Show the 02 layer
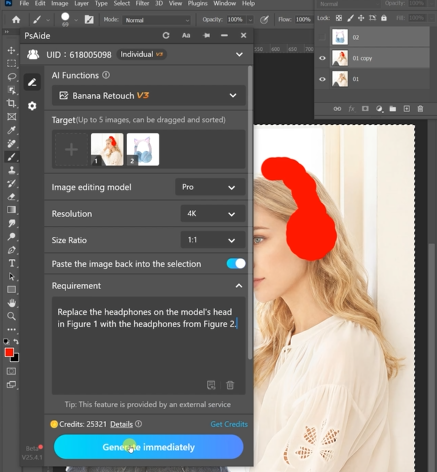Screen dimensions: 437x472 click(x=322, y=37)
